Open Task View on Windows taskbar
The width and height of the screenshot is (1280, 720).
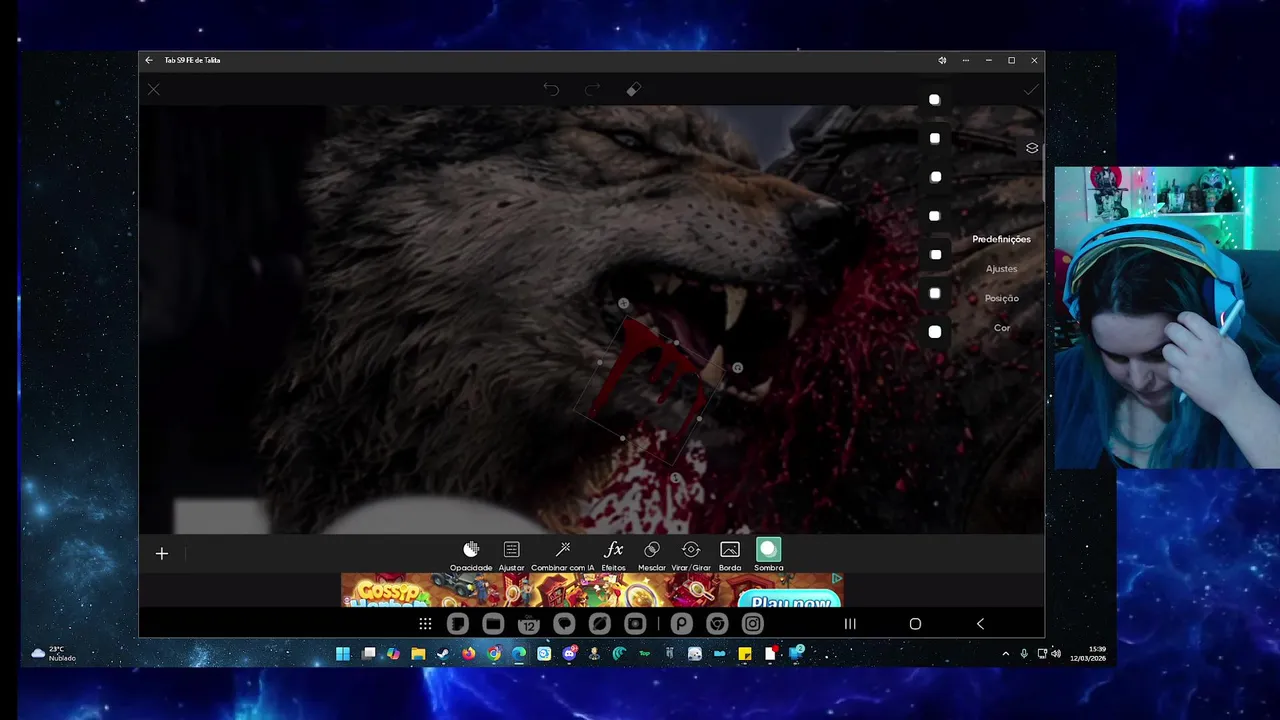(x=369, y=654)
